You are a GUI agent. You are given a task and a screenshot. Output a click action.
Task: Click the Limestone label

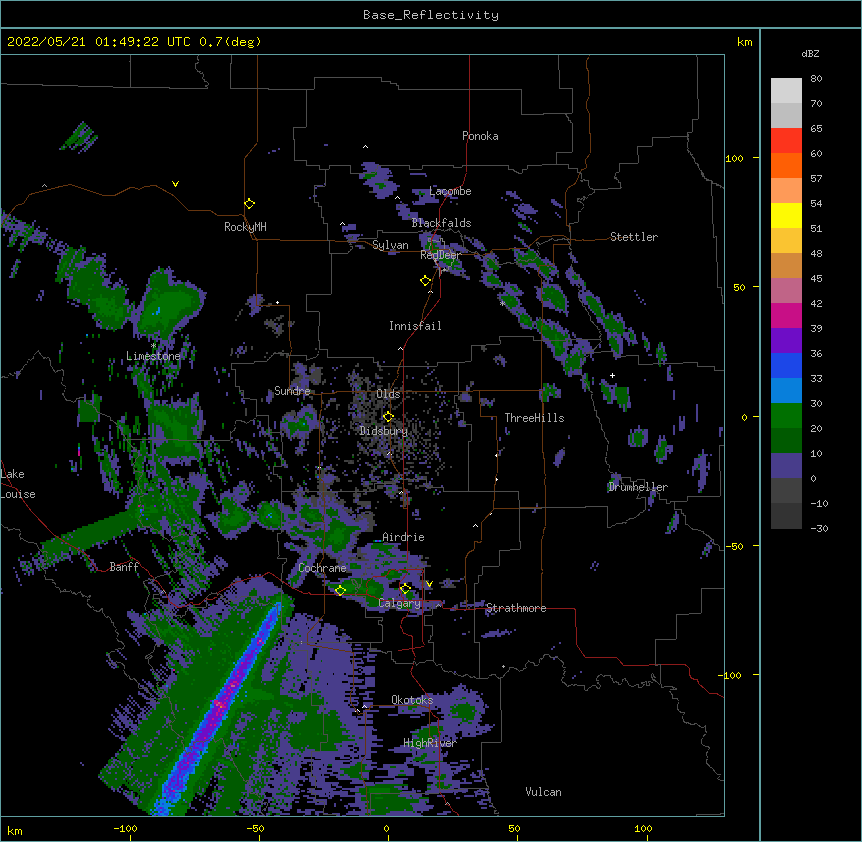point(153,356)
